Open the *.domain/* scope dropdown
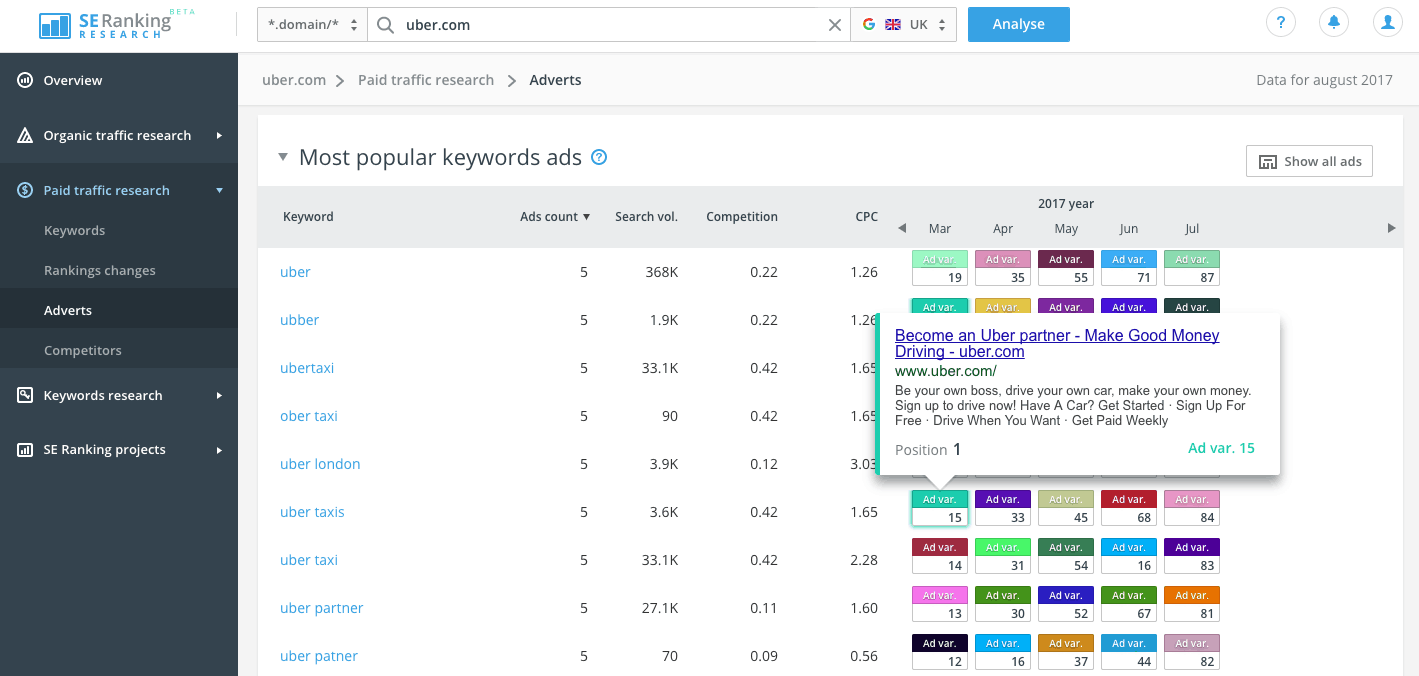 [x=312, y=25]
